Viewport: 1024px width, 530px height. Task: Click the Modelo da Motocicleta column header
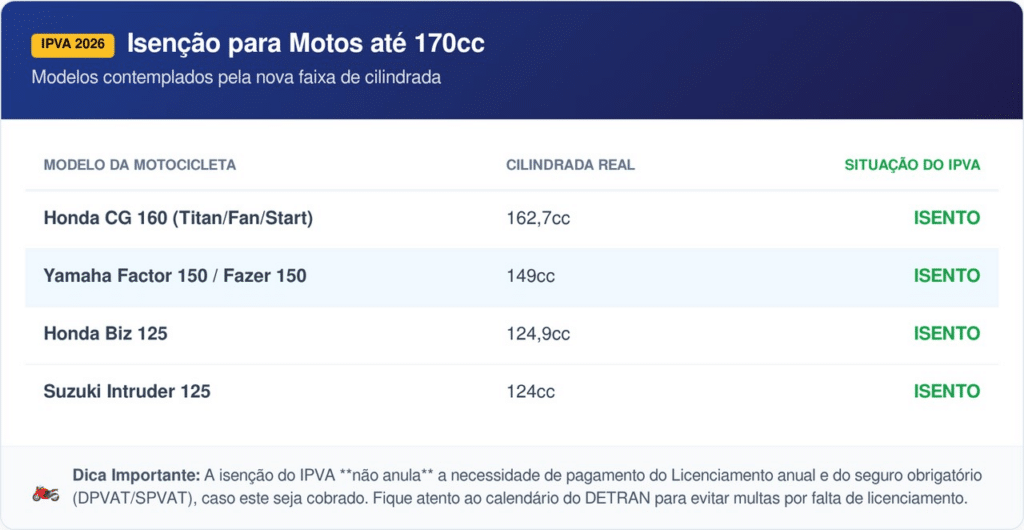140,165
